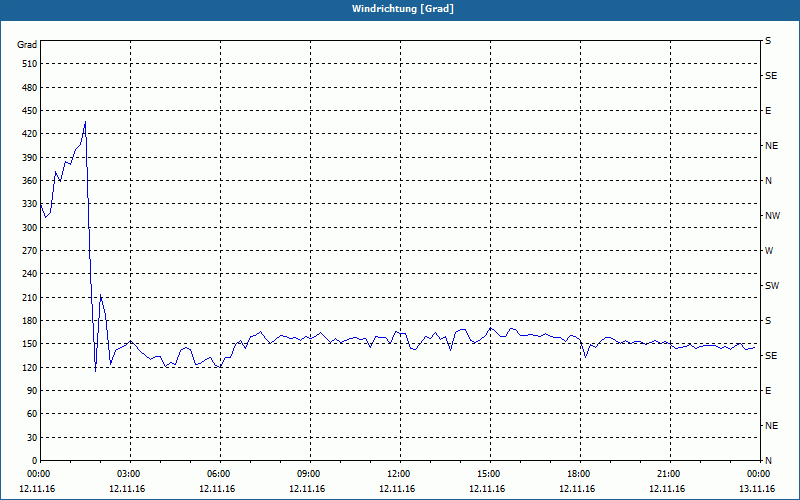800x500 pixels.
Task: Select the 480 value on the degree axis
Action: (x=30, y=88)
